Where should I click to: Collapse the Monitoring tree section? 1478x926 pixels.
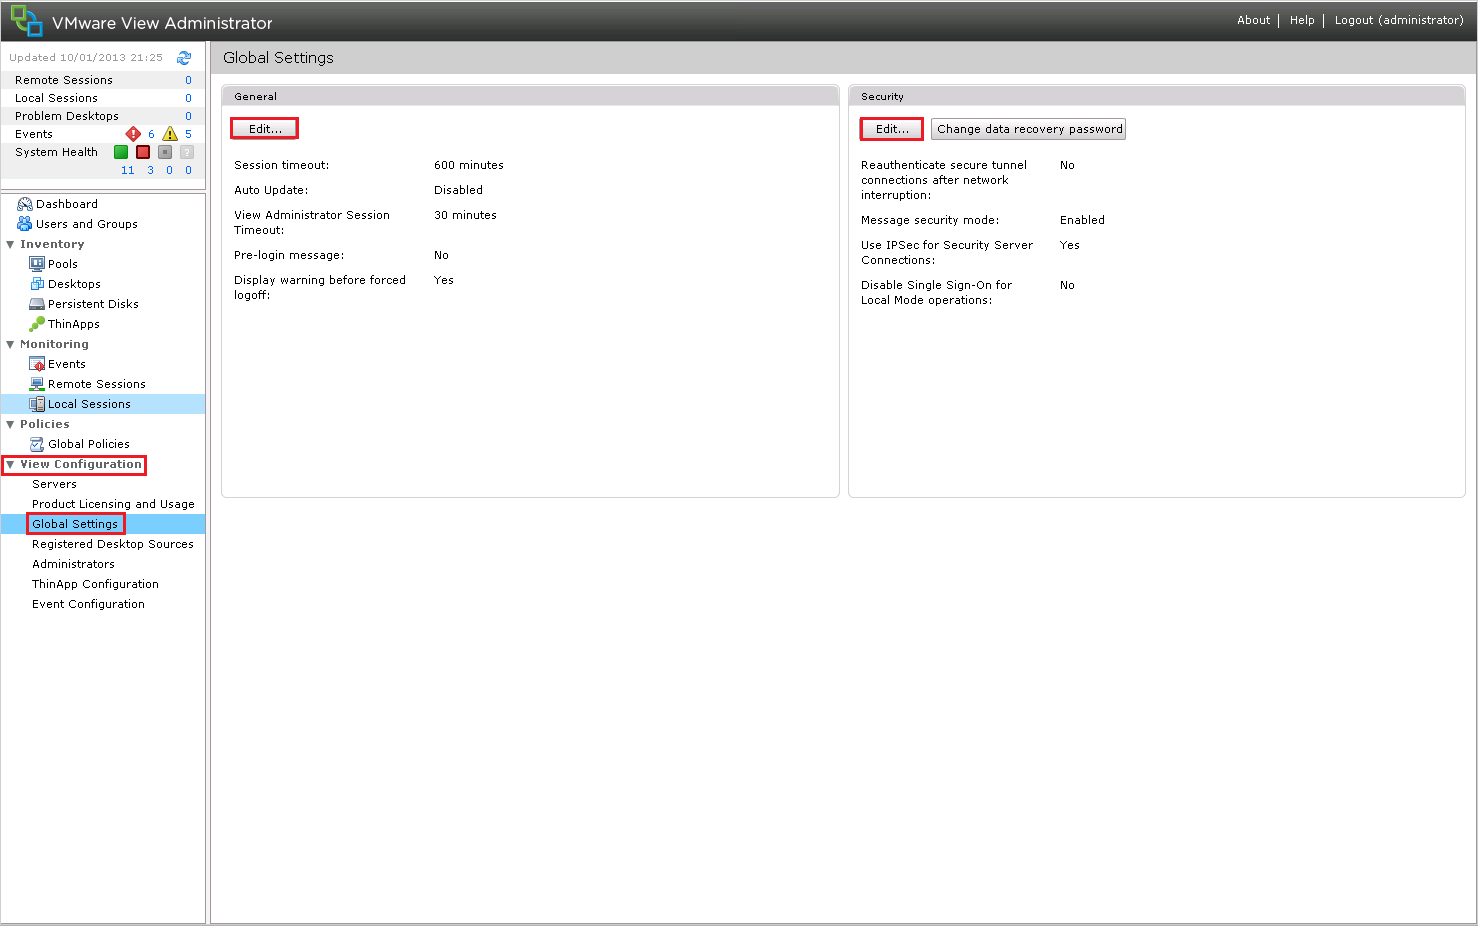point(10,344)
